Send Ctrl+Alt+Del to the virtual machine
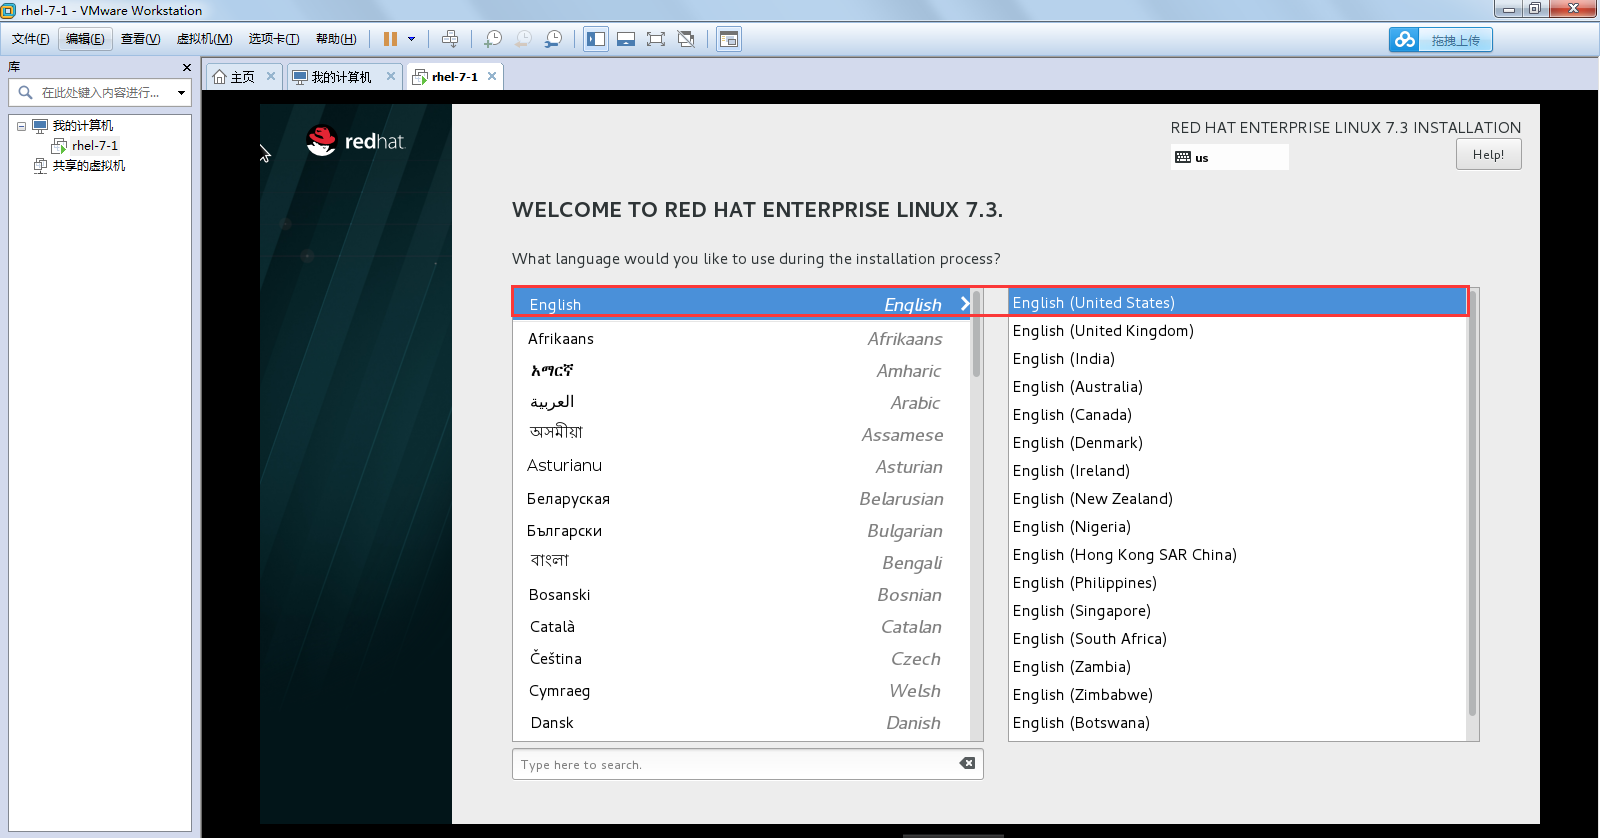 [x=450, y=39]
